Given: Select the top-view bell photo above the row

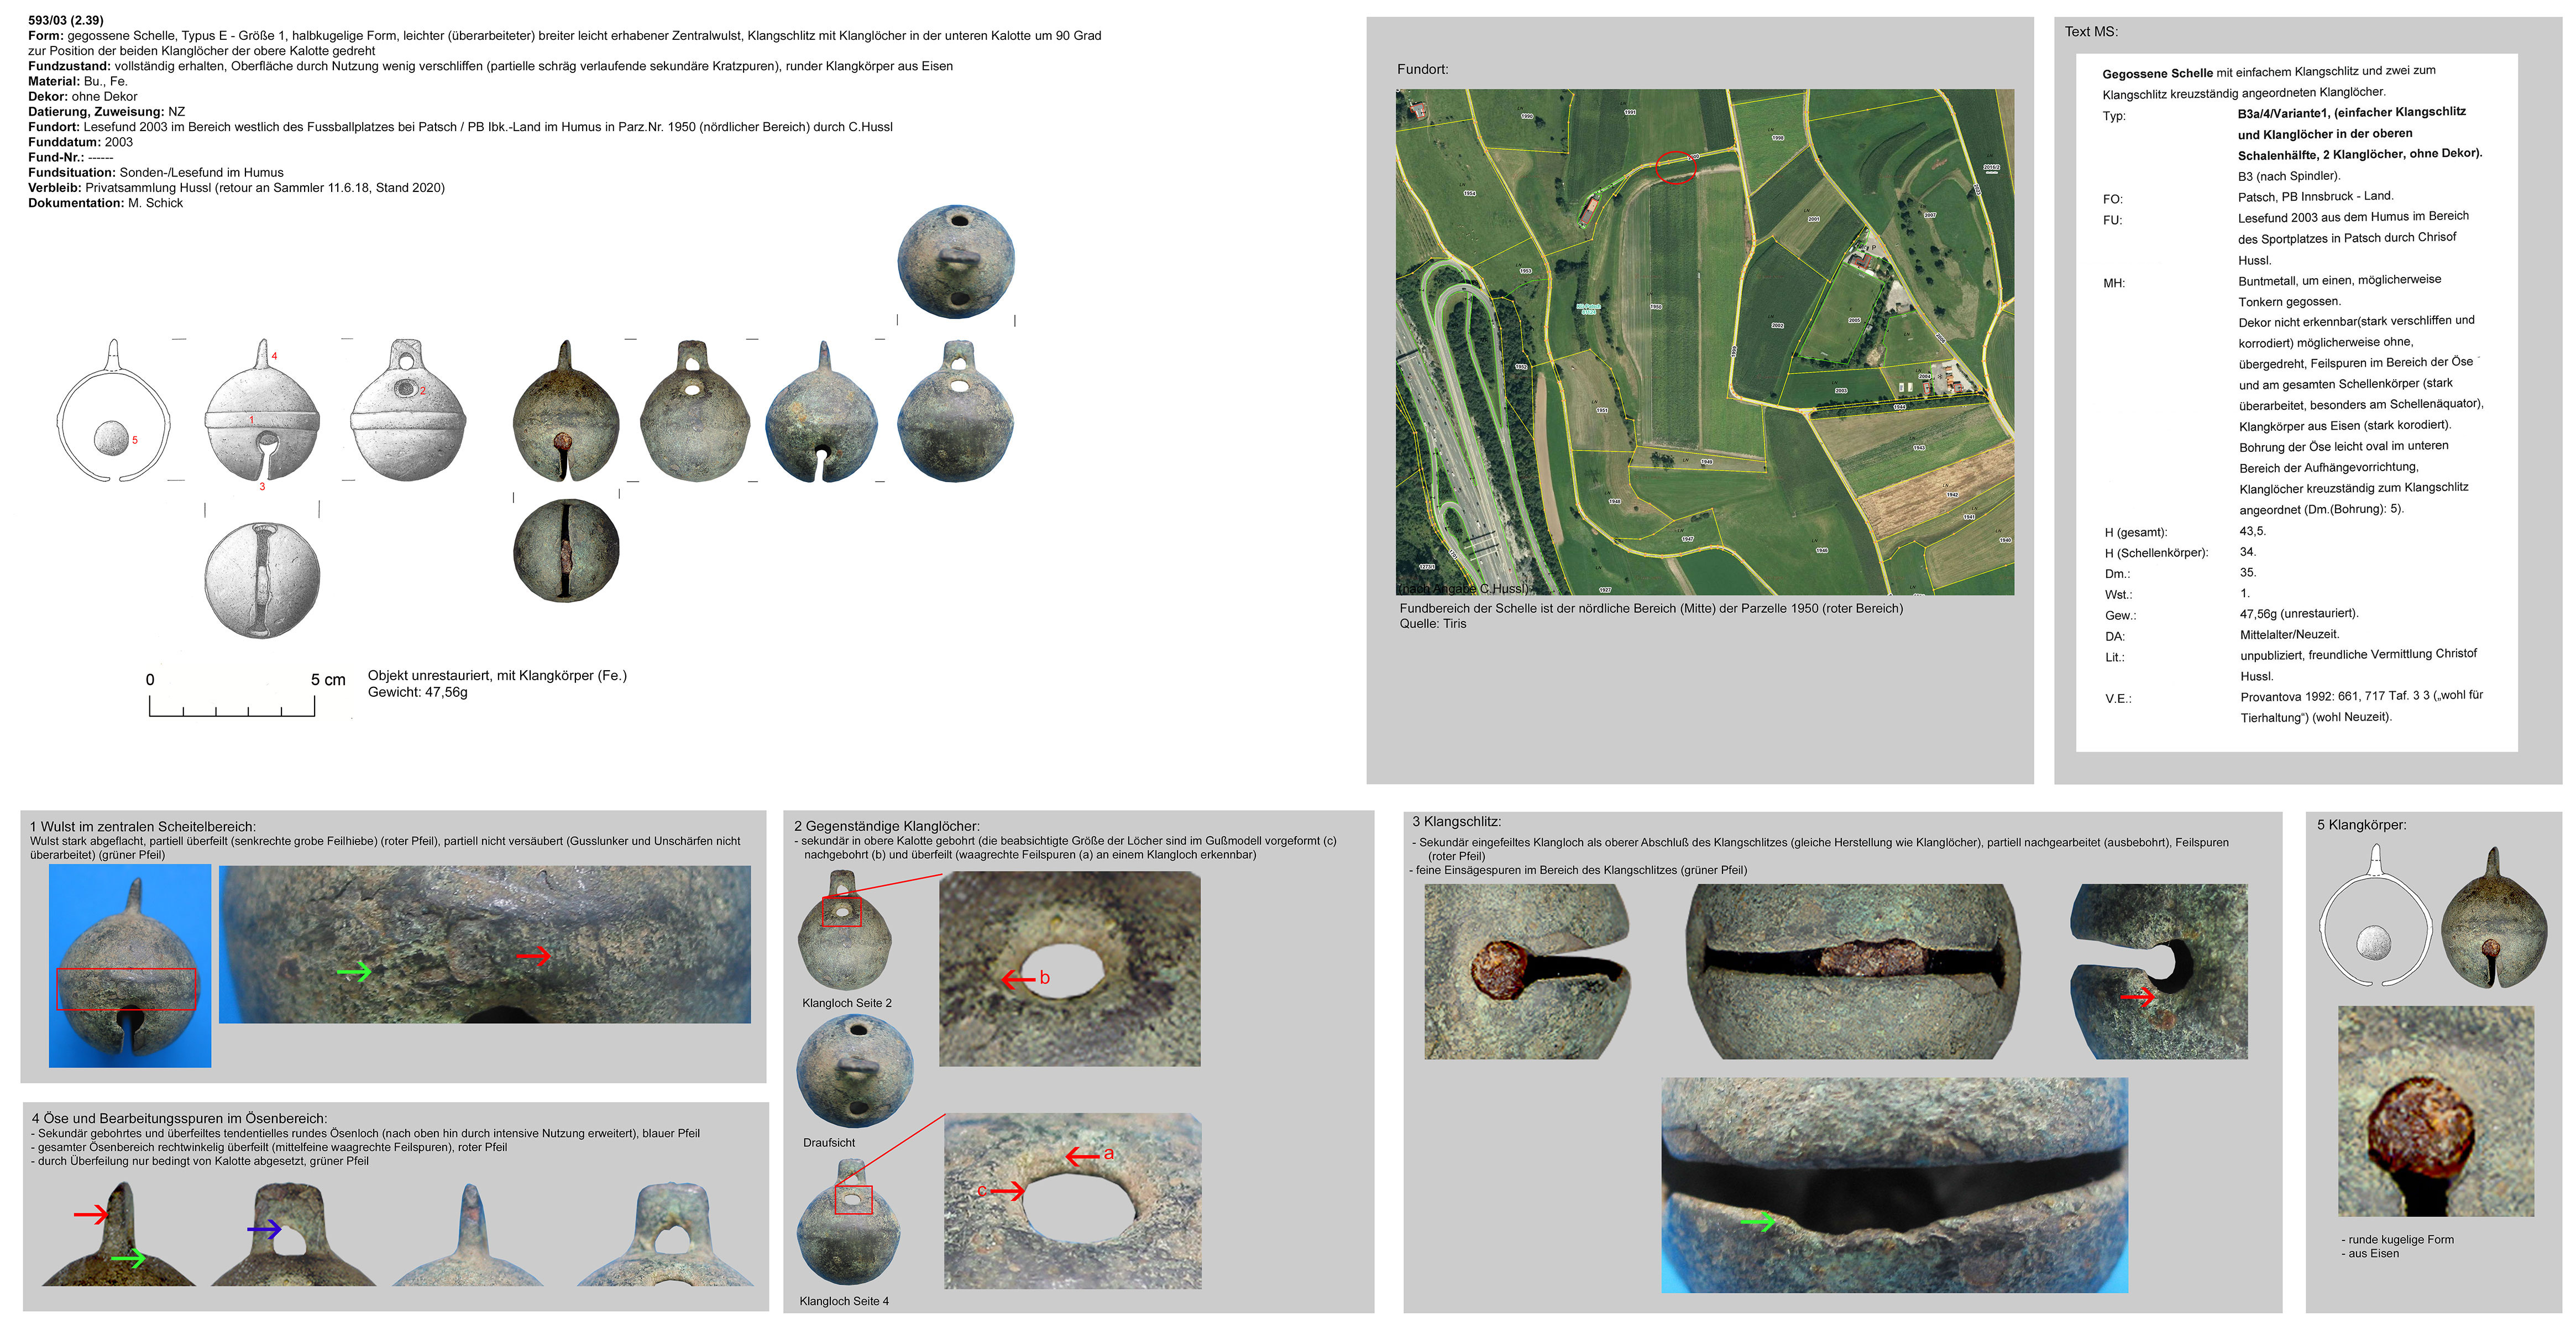Looking at the screenshot, I should click(956, 262).
